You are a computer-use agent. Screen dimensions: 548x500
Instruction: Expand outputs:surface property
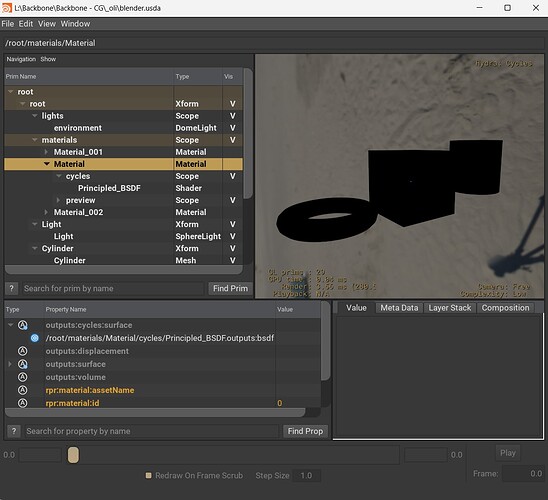[x=10, y=364]
